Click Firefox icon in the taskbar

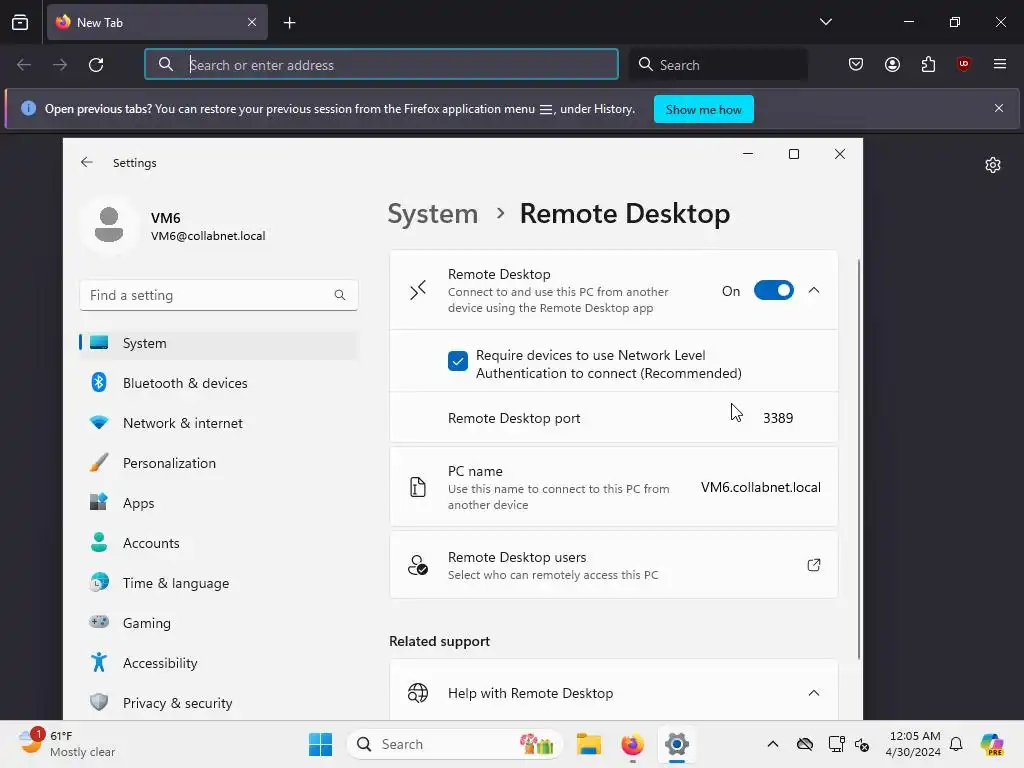pyautogui.click(x=632, y=744)
